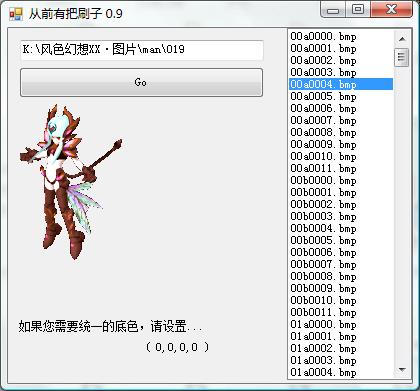Select 00a0007.bmp in the list
This screenshot has width=420, height=391.
(x=341, y=120)
